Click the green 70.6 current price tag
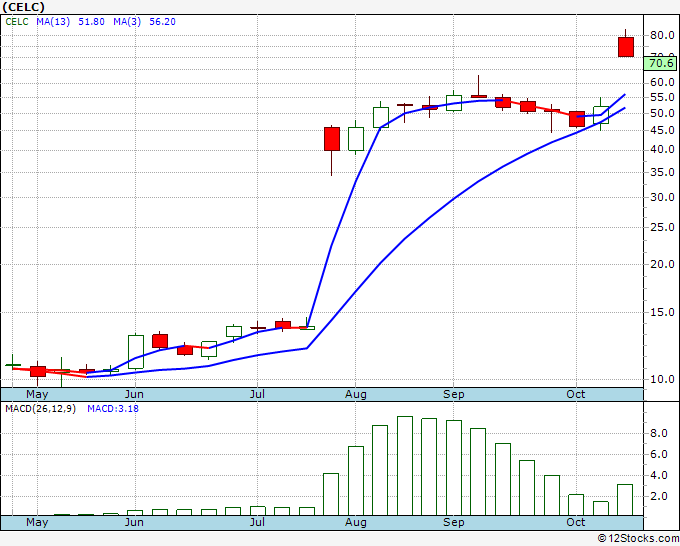 (662, 63)
